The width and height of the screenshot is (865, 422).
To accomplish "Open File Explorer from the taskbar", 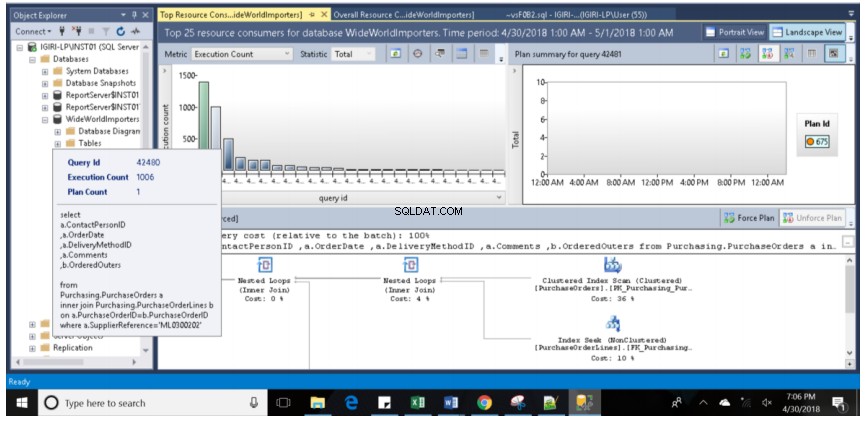I will [317, 403].
